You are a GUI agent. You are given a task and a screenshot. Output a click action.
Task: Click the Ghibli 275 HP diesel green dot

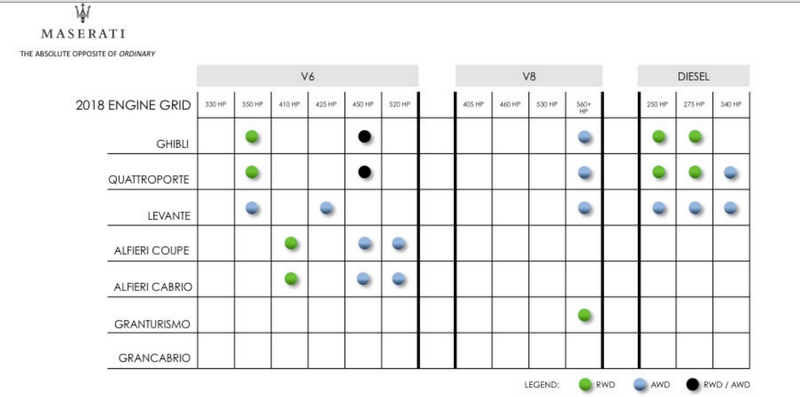click(x=695, y=136)
